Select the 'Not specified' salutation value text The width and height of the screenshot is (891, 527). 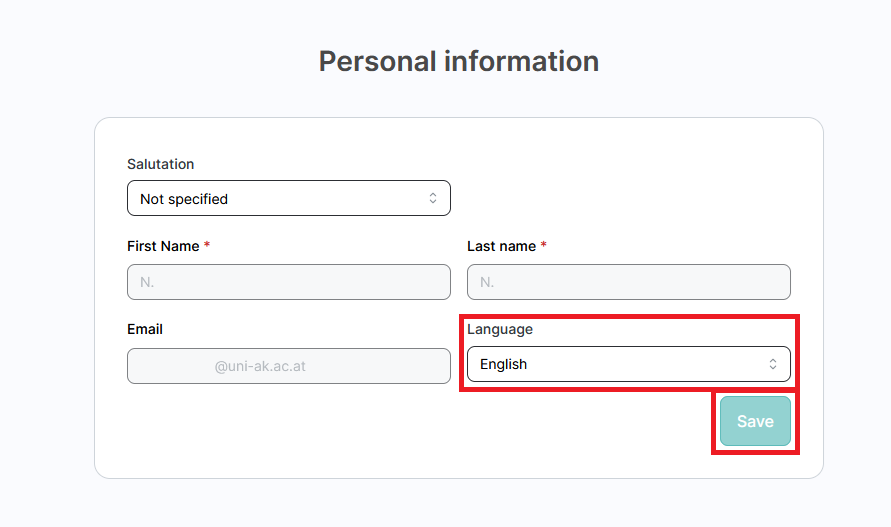pos(184,199)
